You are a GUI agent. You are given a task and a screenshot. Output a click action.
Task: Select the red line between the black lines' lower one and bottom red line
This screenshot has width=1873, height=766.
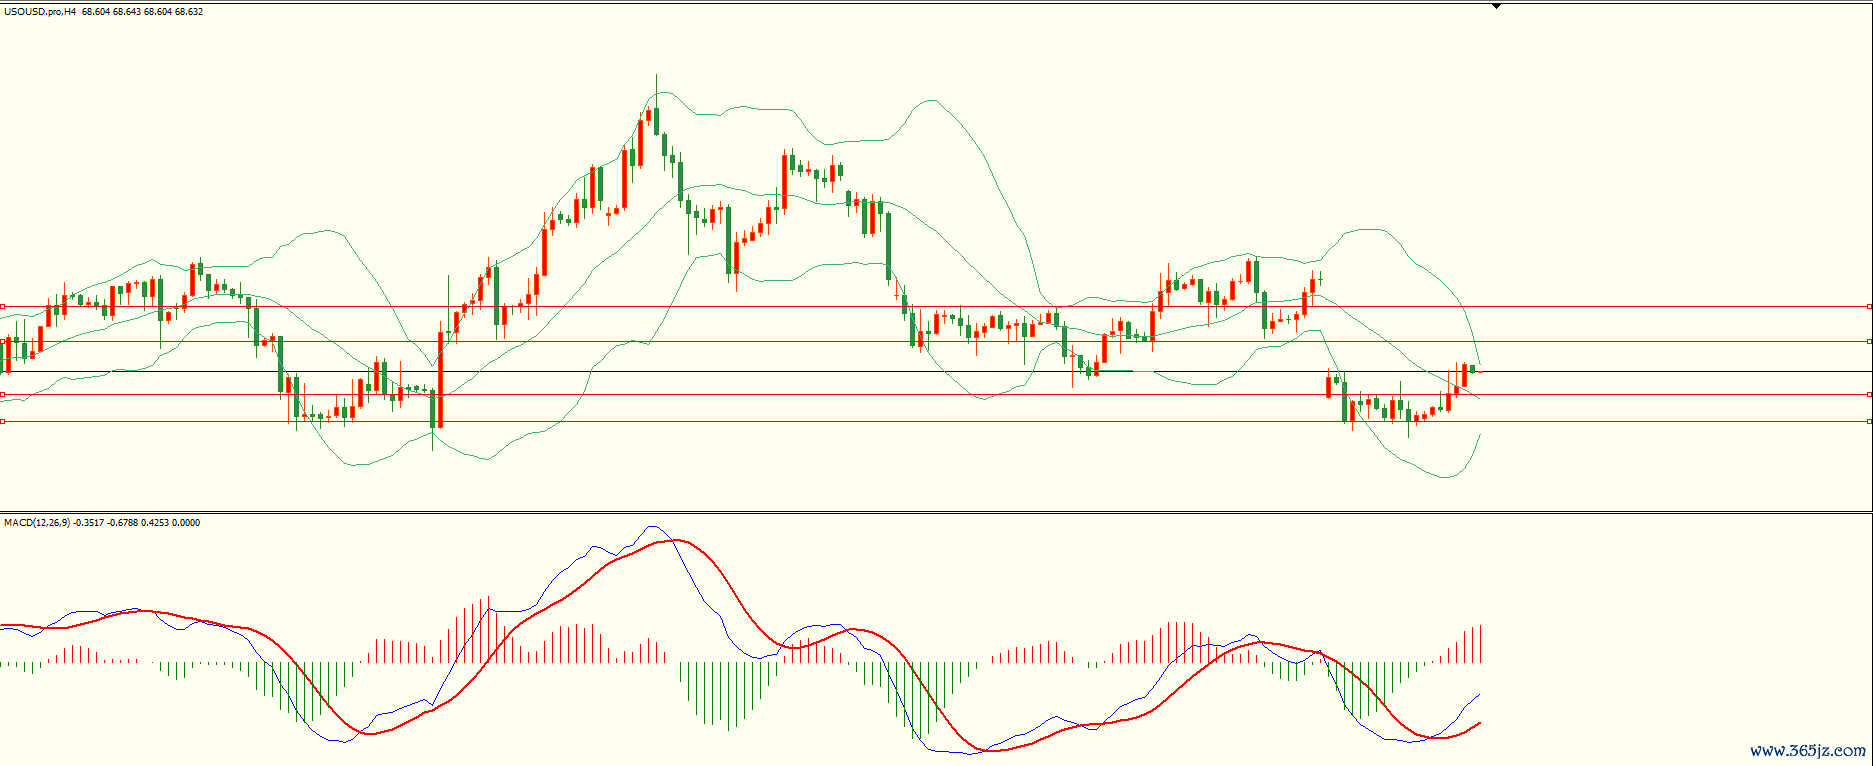coord(936,395)
